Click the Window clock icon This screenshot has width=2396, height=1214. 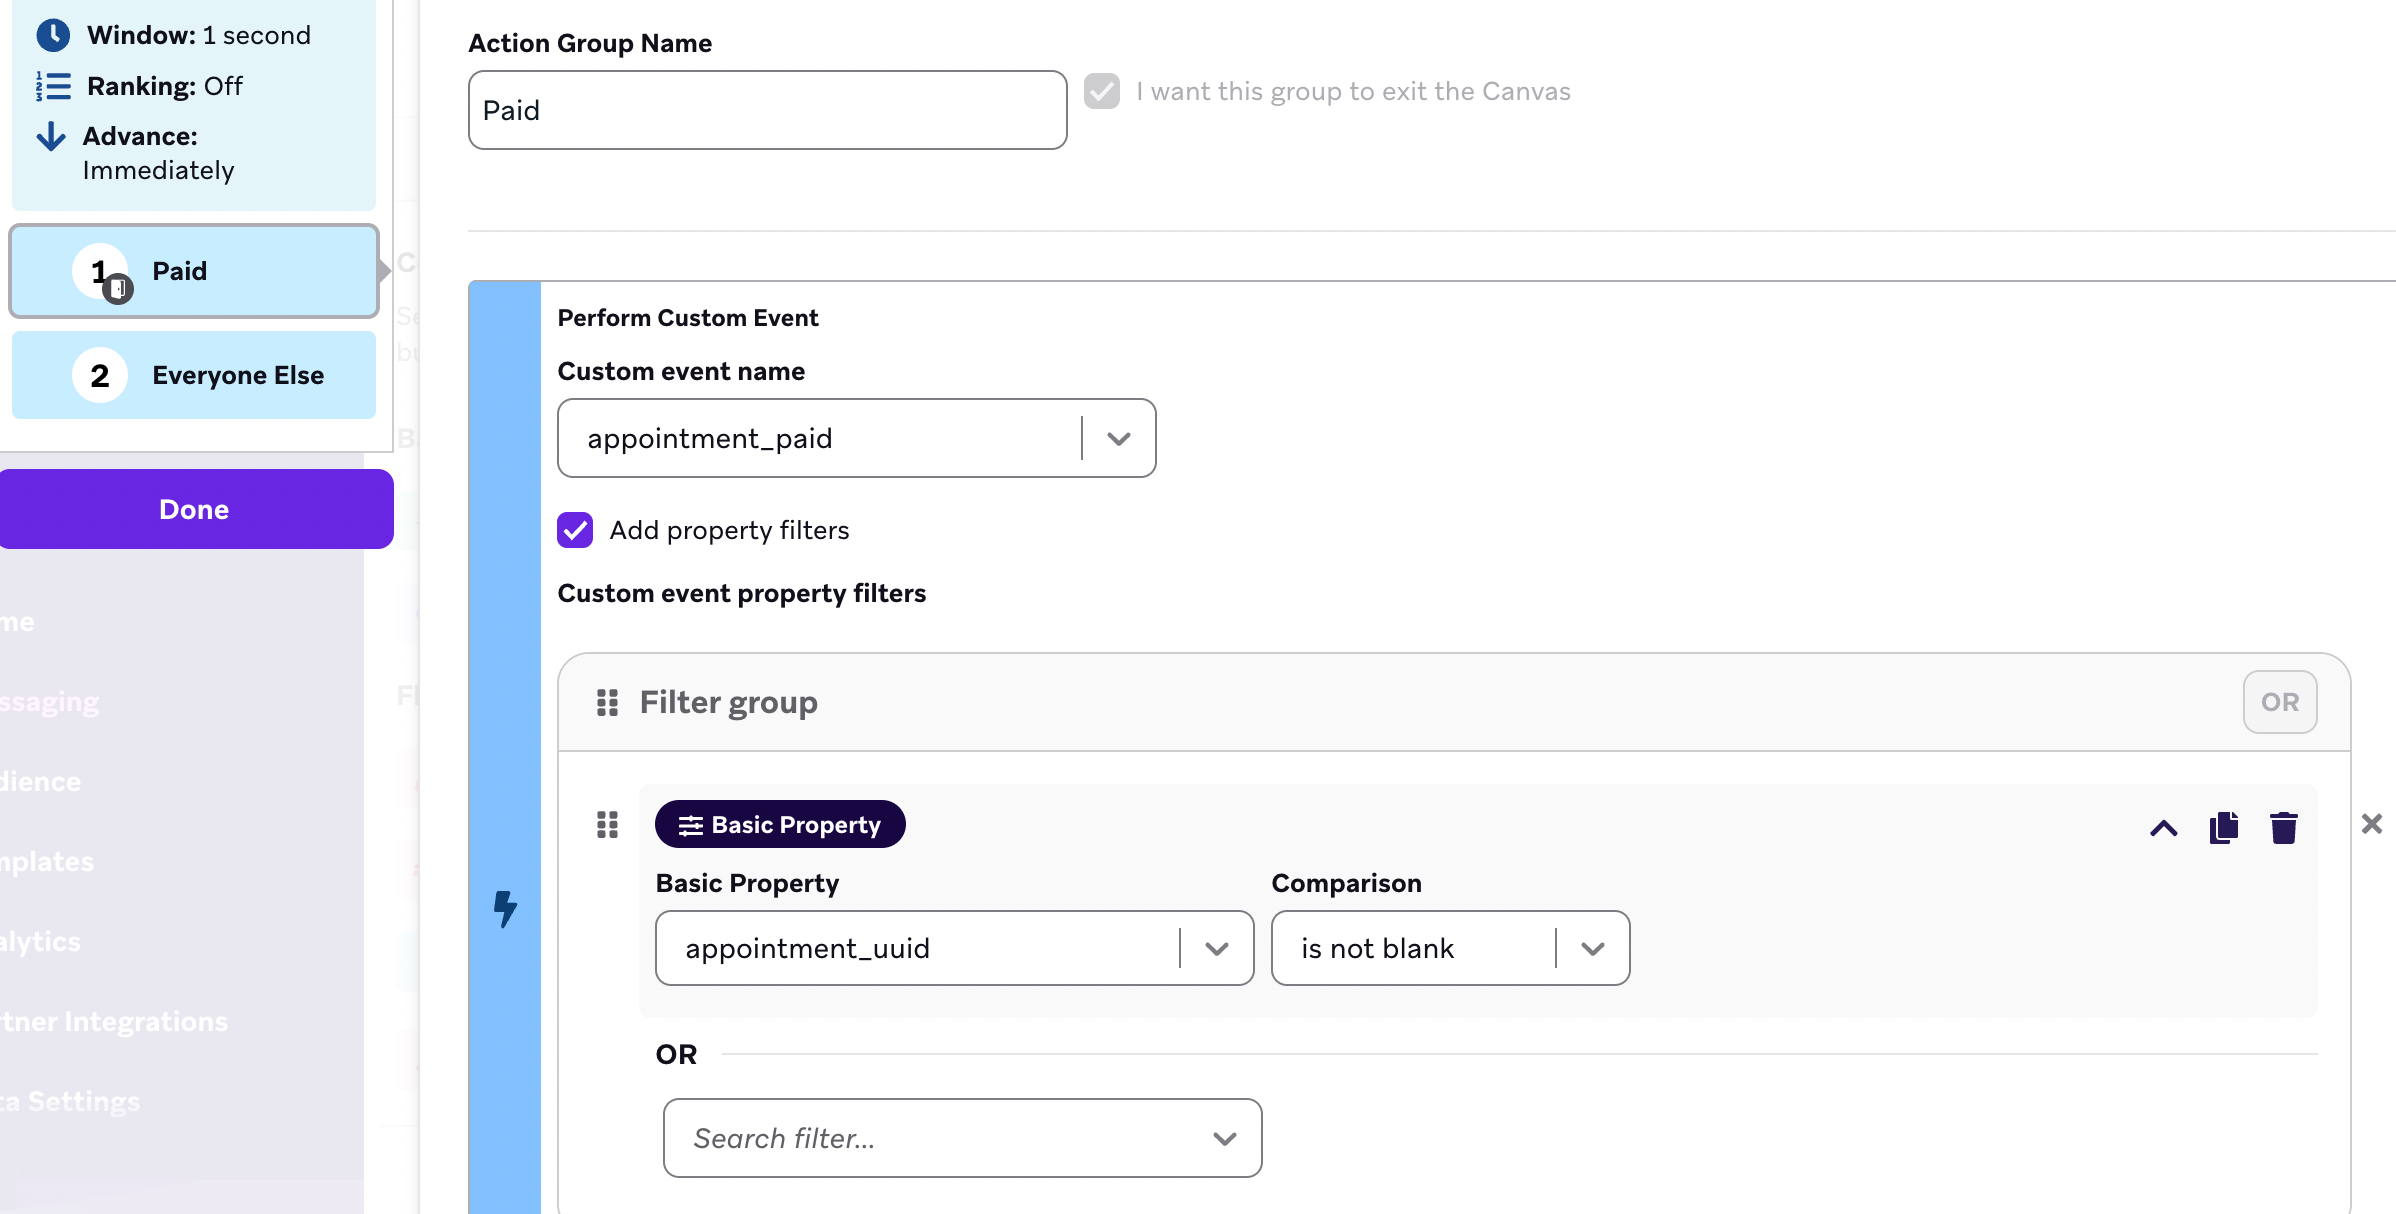pyautogui.click(x=53, y=35)
